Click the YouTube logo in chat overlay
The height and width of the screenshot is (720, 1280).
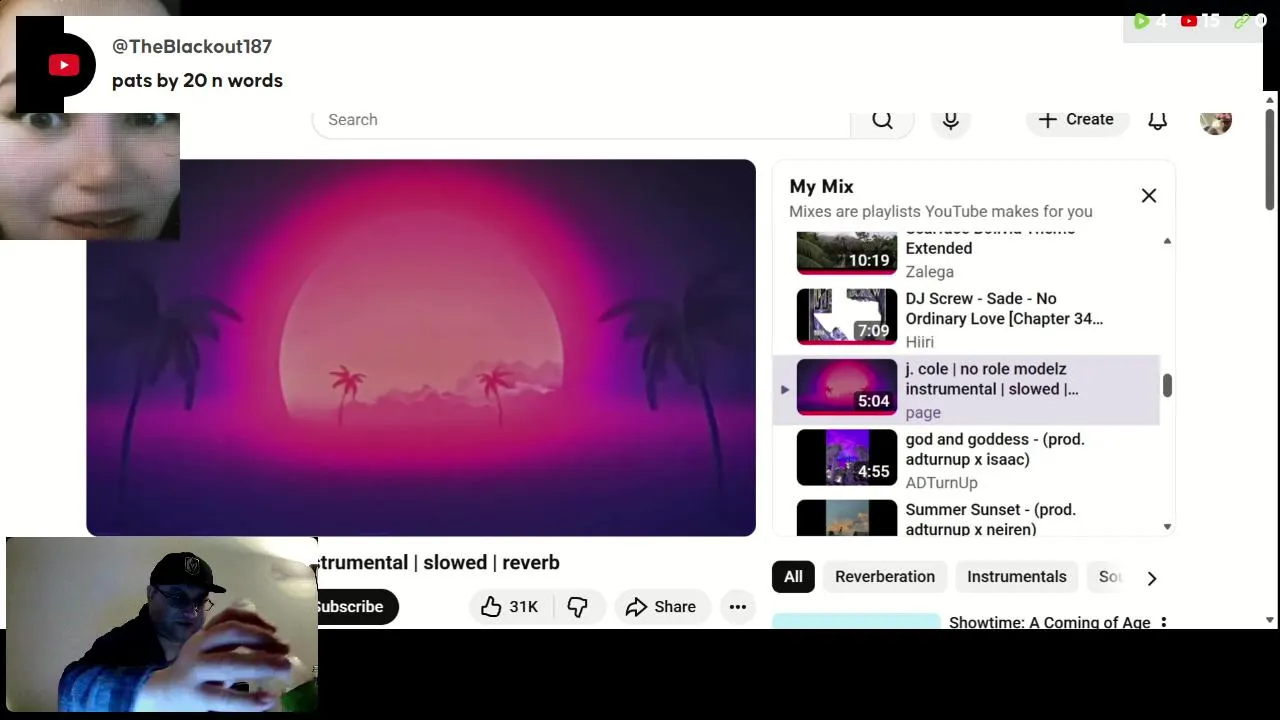click(x=64, y=66)
